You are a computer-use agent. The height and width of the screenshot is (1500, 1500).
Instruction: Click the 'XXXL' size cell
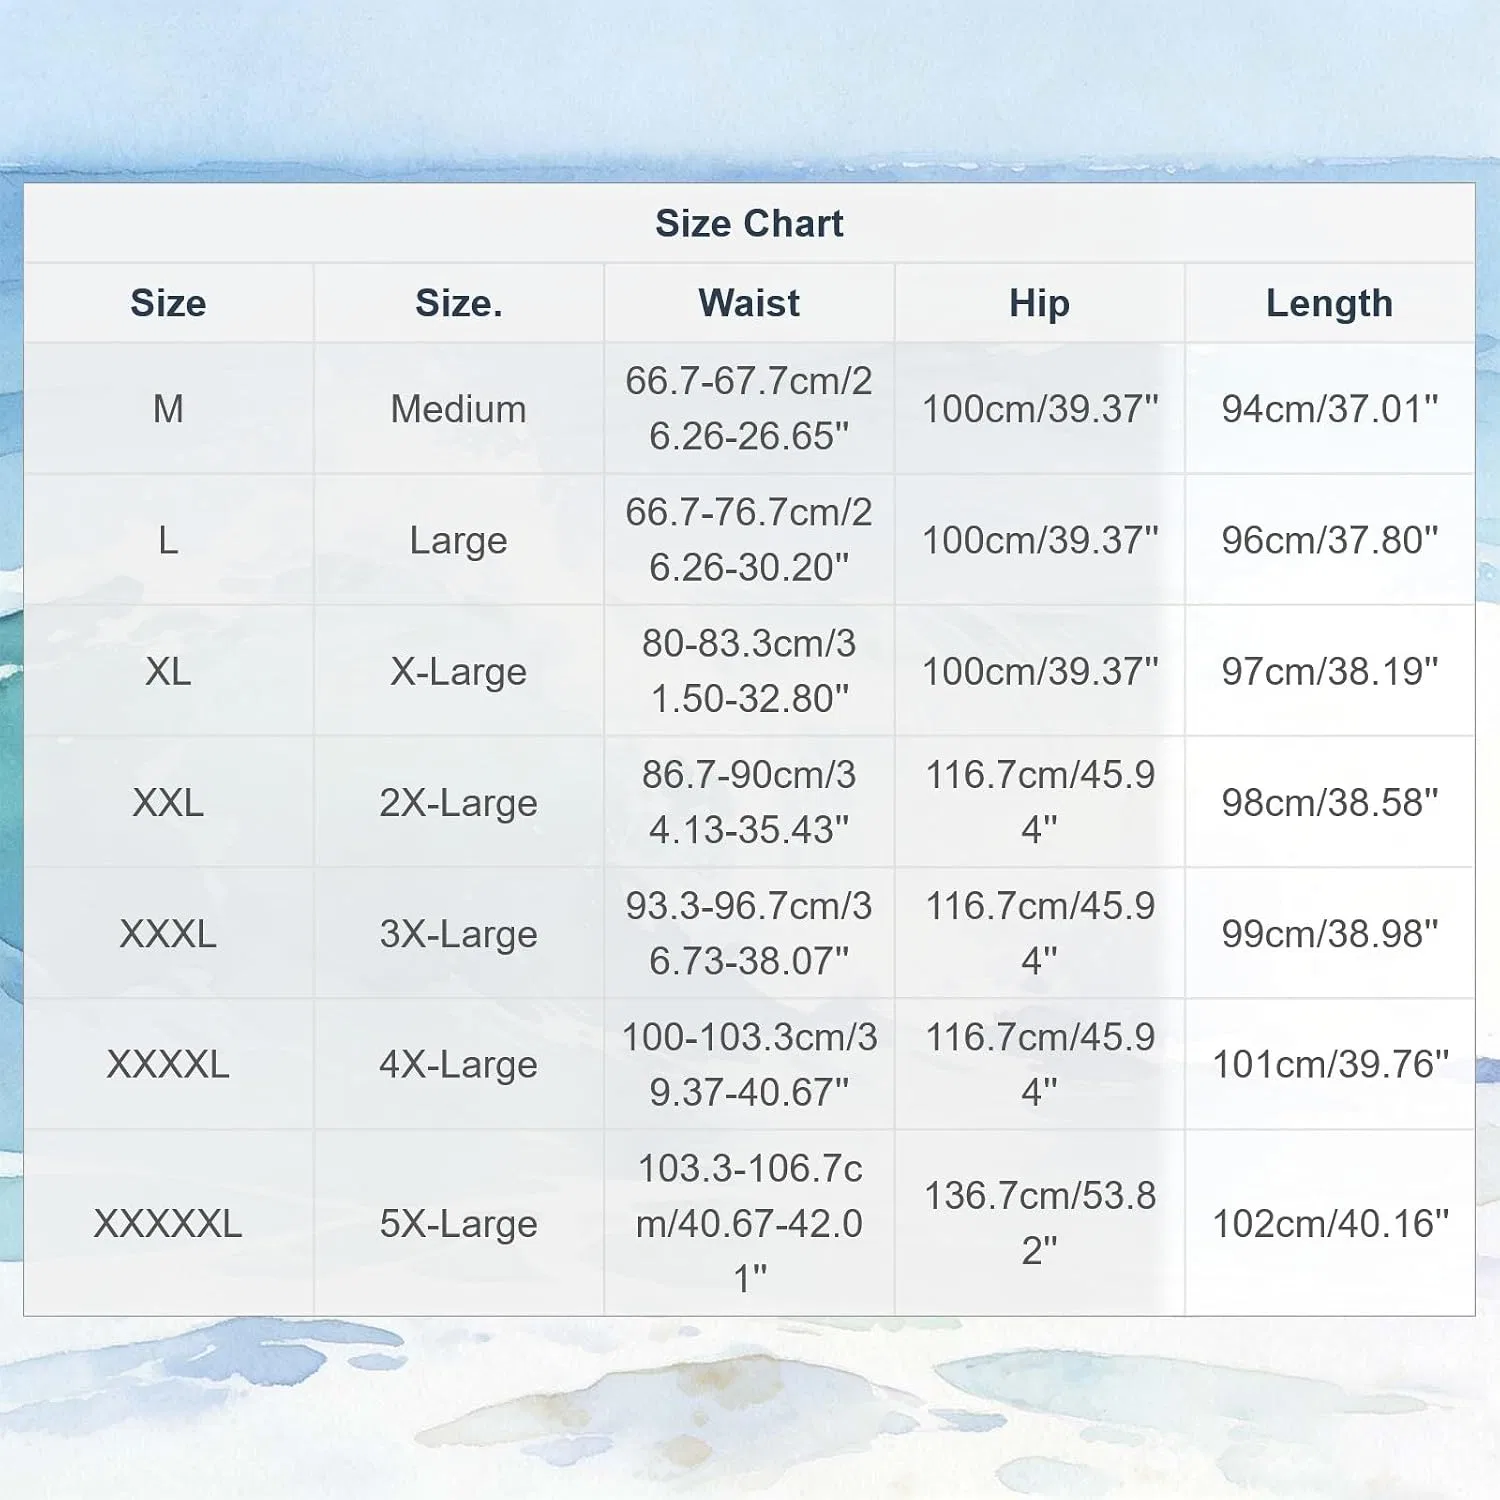click(168, 934)
